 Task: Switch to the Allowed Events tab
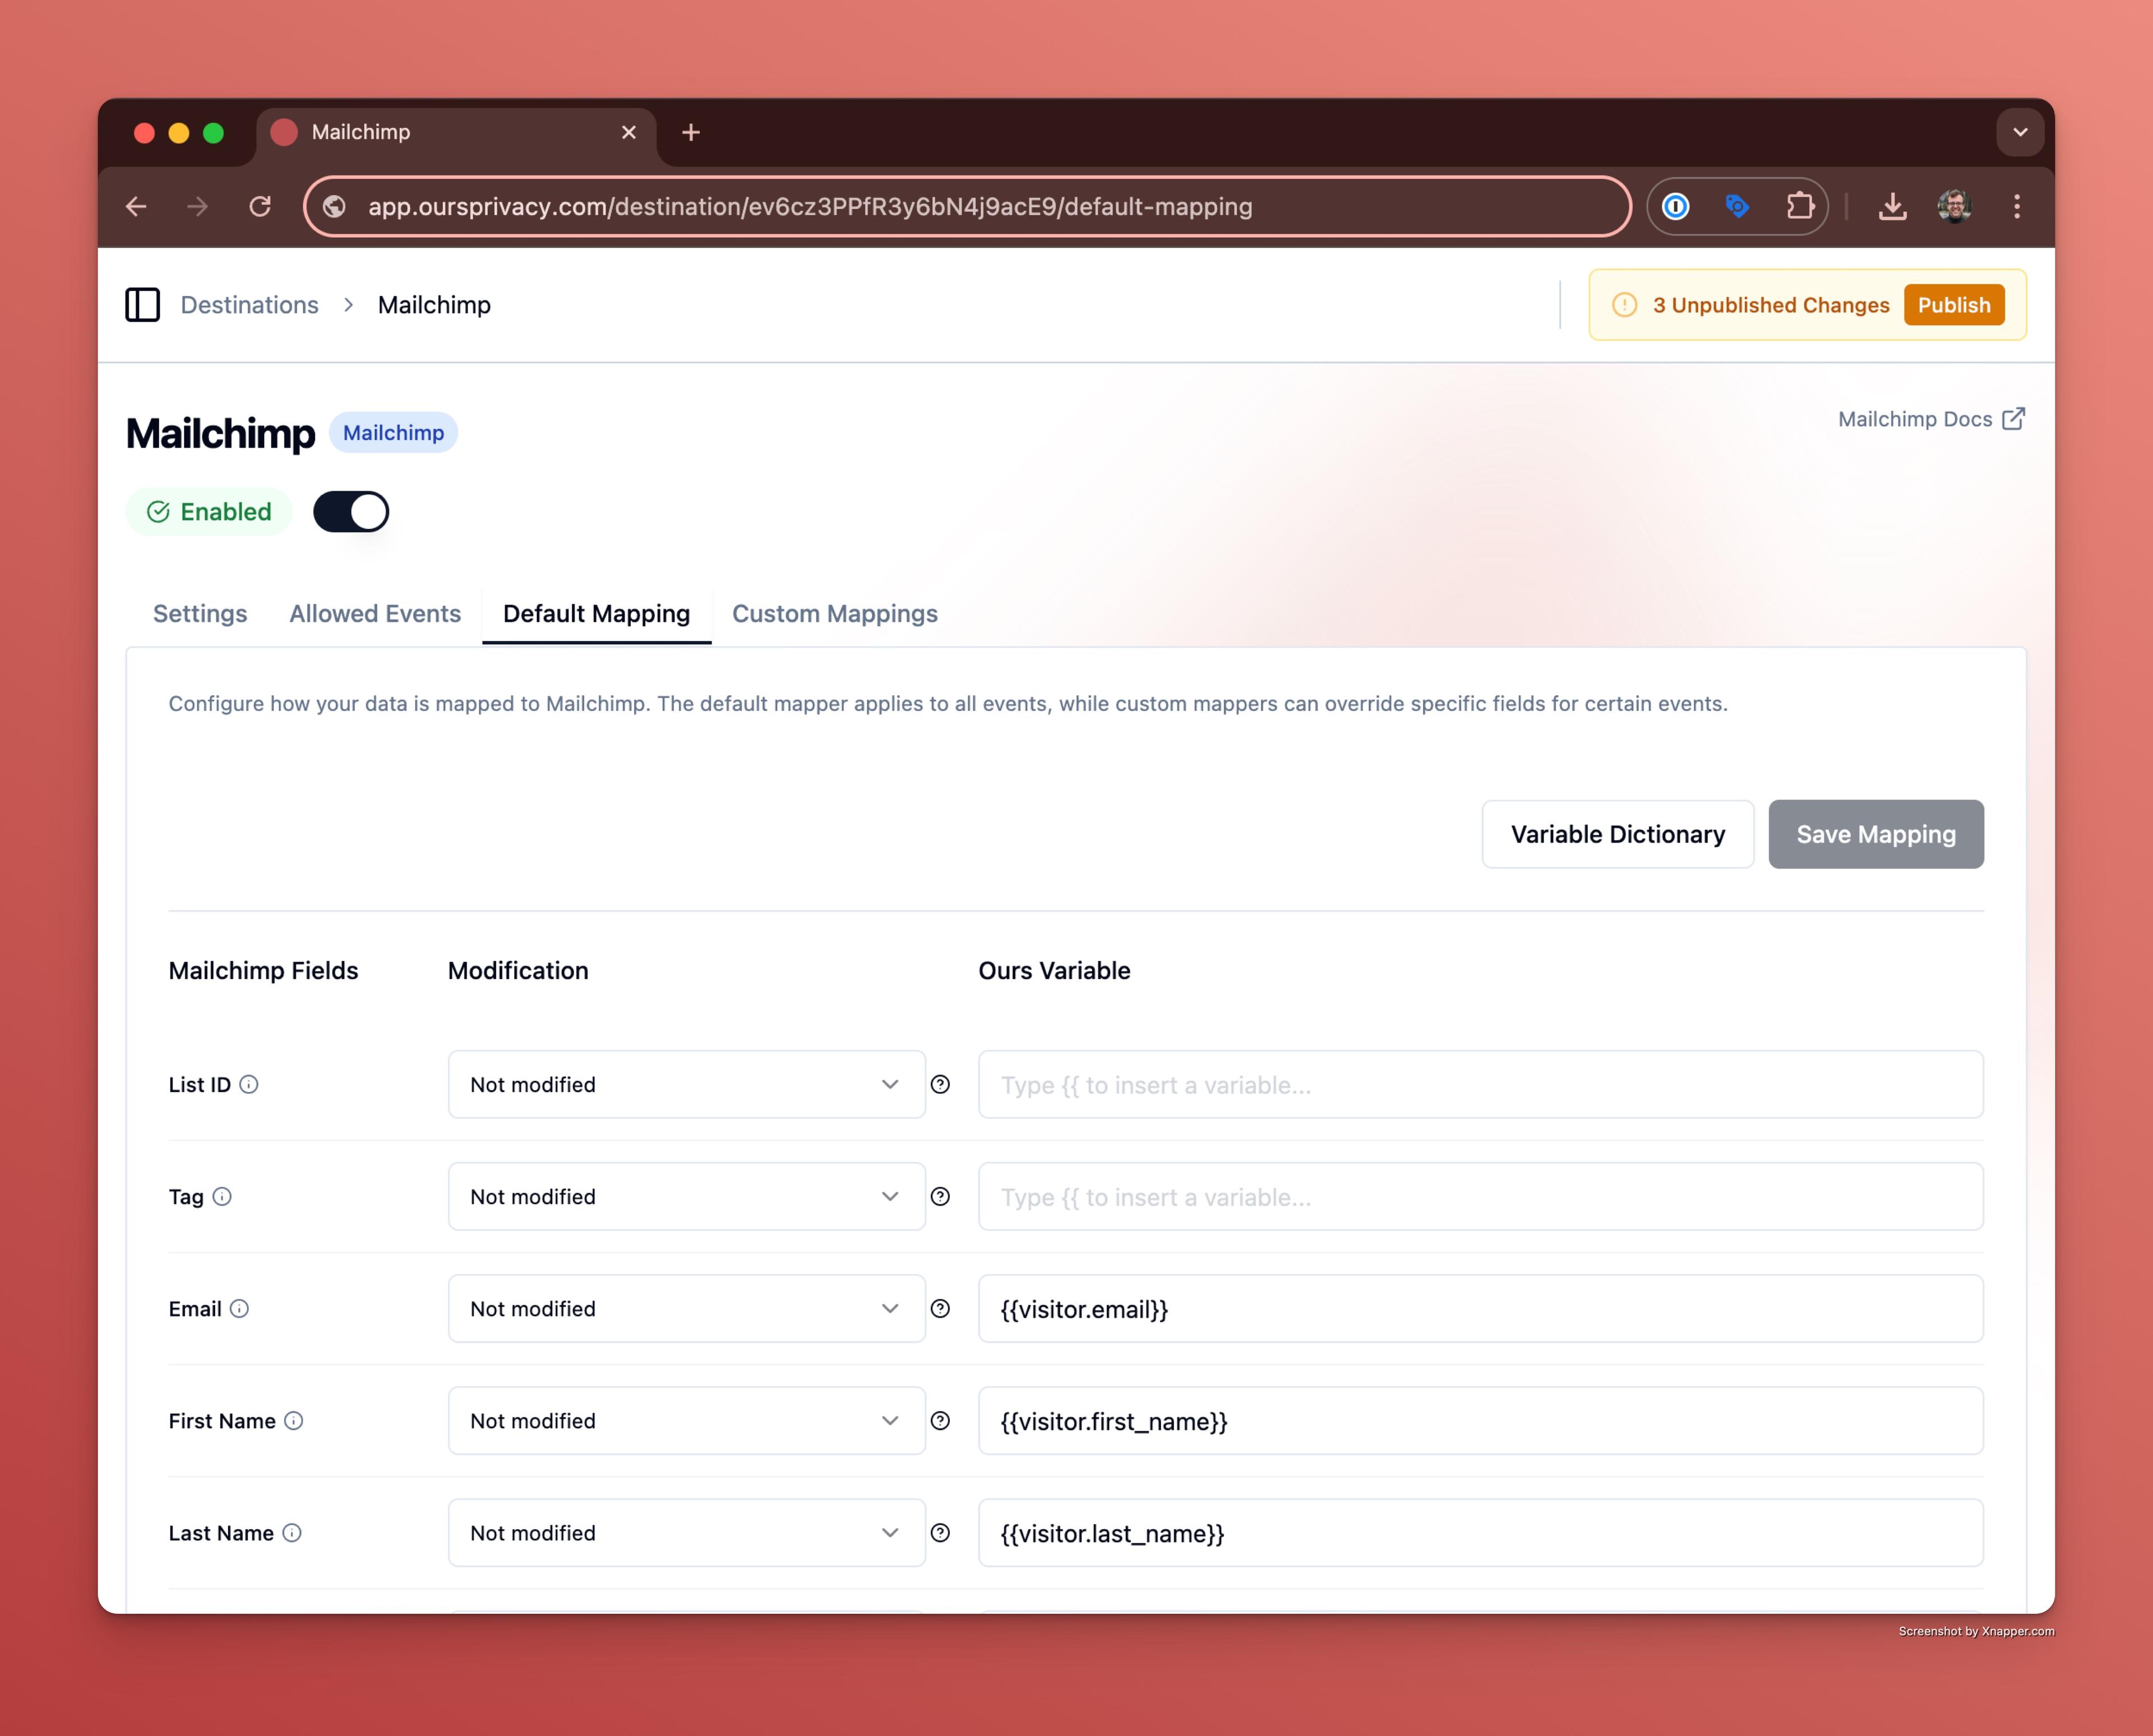pos(375,613)
